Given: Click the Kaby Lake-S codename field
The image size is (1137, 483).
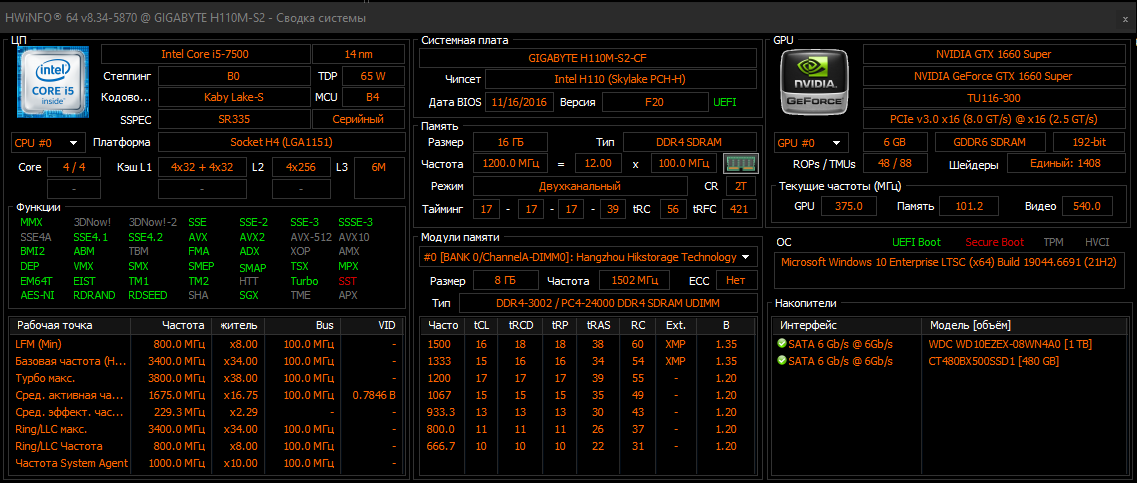Looking at the screenshot, I should click(x=233, y=97).
